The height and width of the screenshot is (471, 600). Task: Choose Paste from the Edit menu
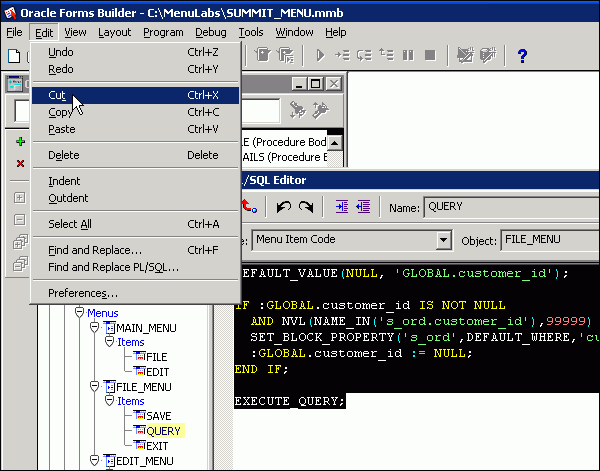(135, 129)
